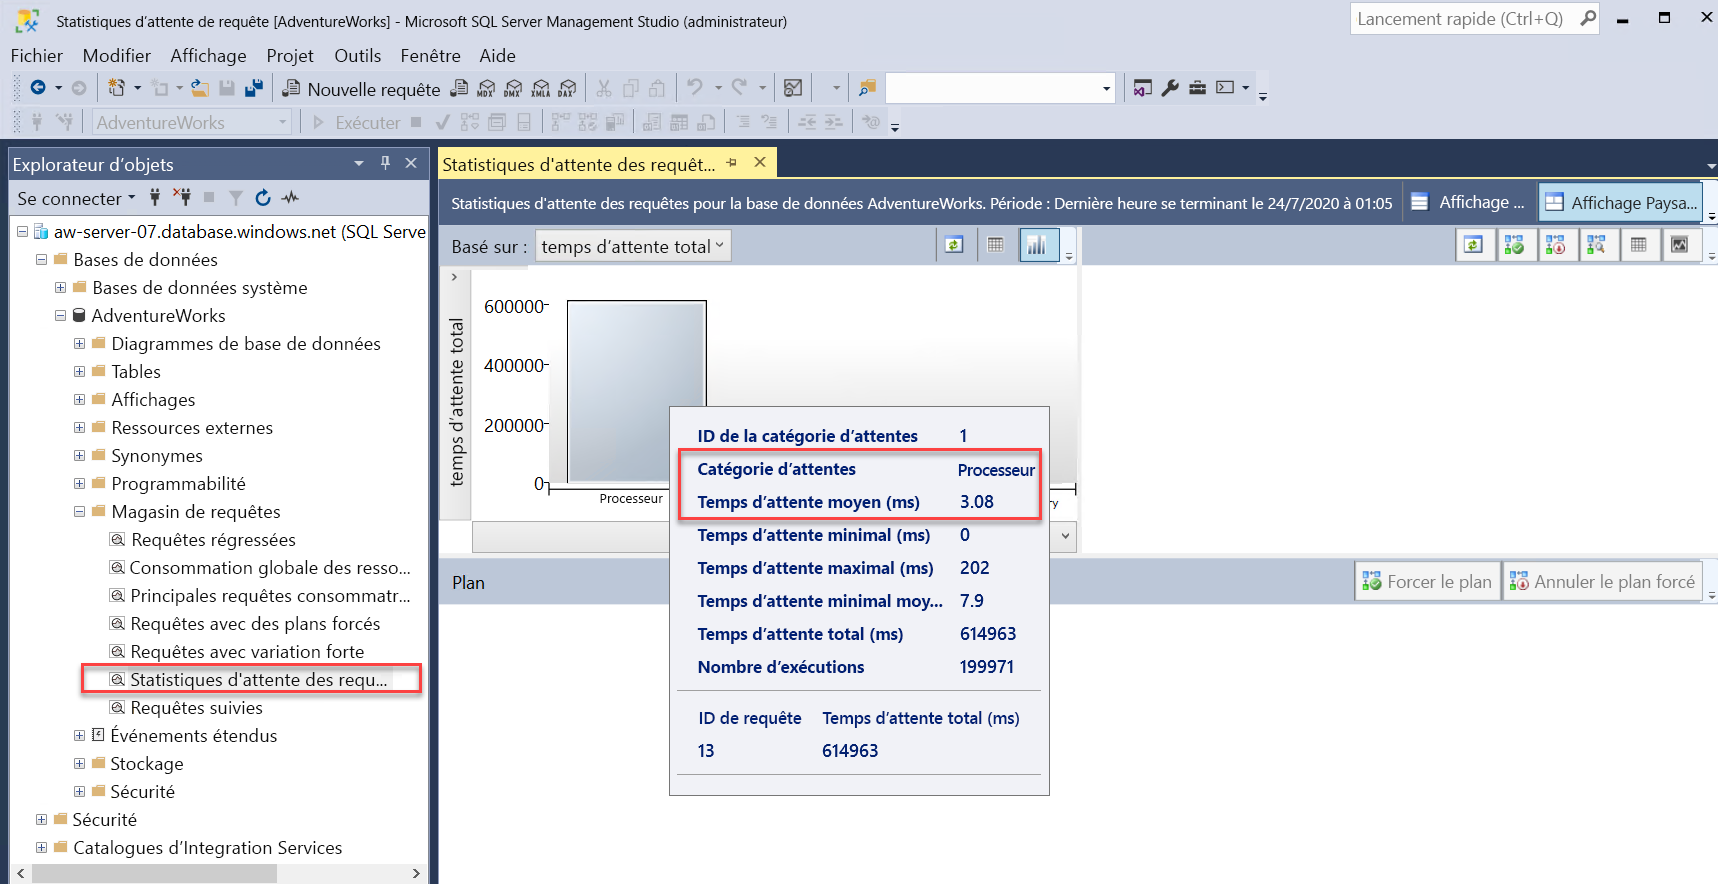Click Object Explorer connect plug icon
Viewport: 1718px width, 884px height.
pos(154,197)
